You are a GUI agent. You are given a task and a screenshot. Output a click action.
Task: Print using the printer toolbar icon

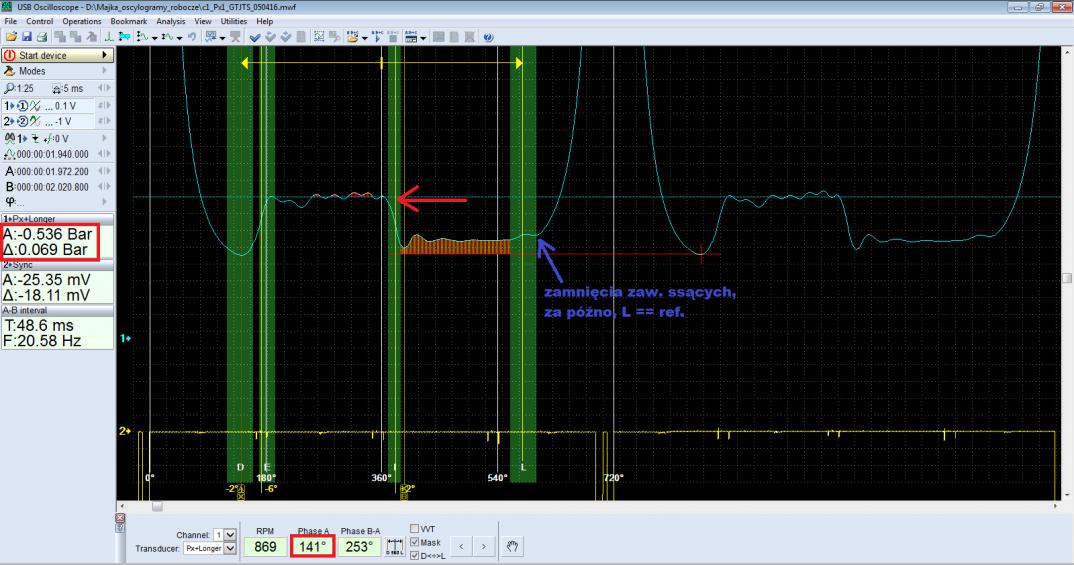coord(42,37)
